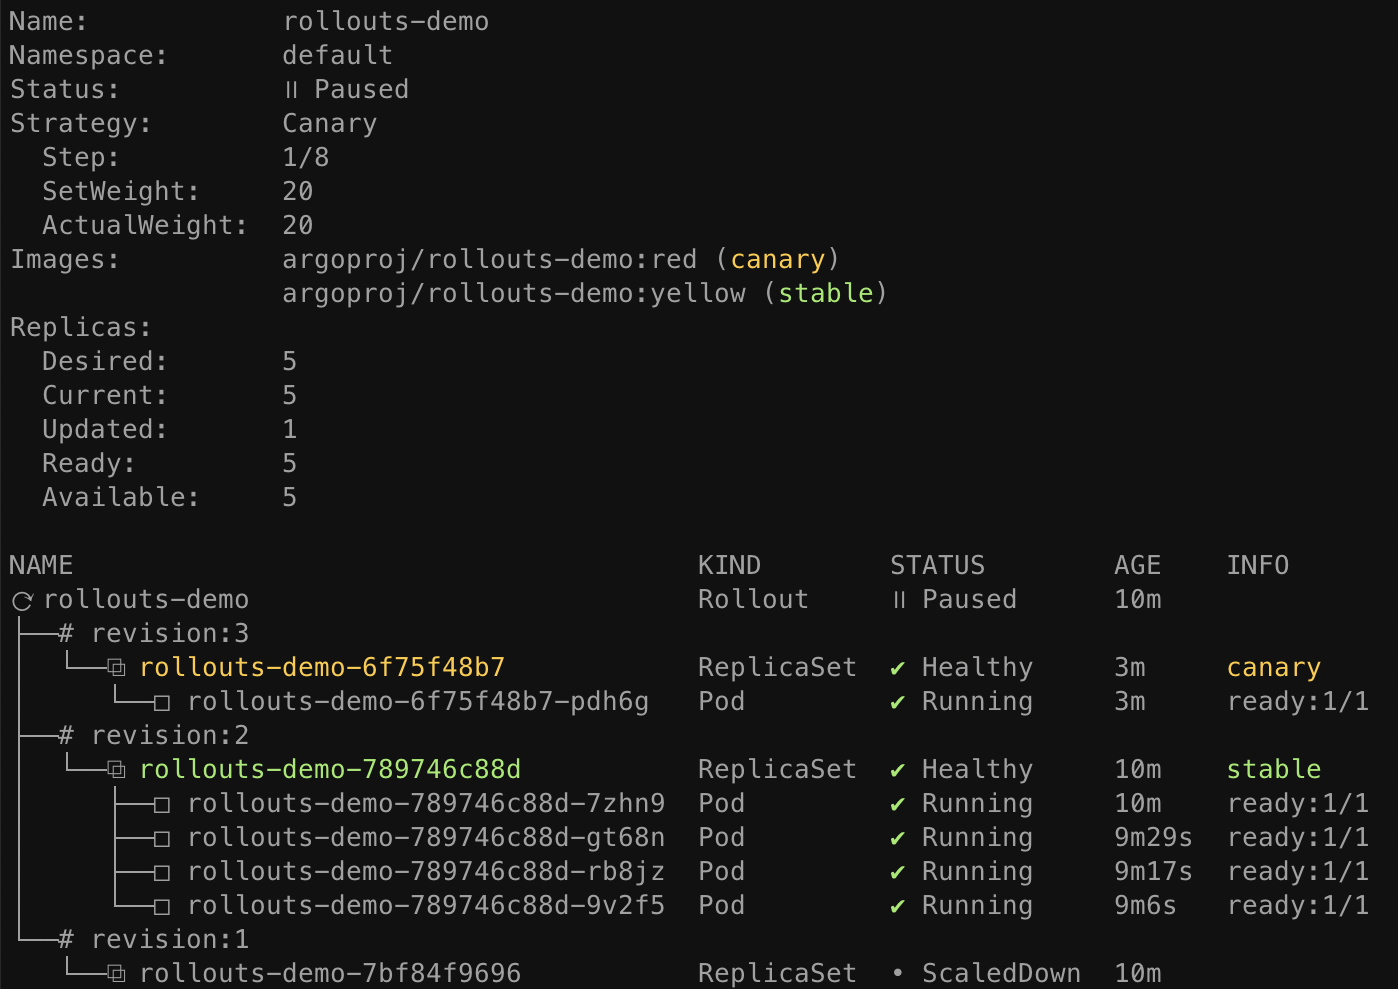Image resolution: width=1398 pixels, height=989 pixels.
Task: Click the Running checkmark for pod rb8jz
Action: point(898,872)
